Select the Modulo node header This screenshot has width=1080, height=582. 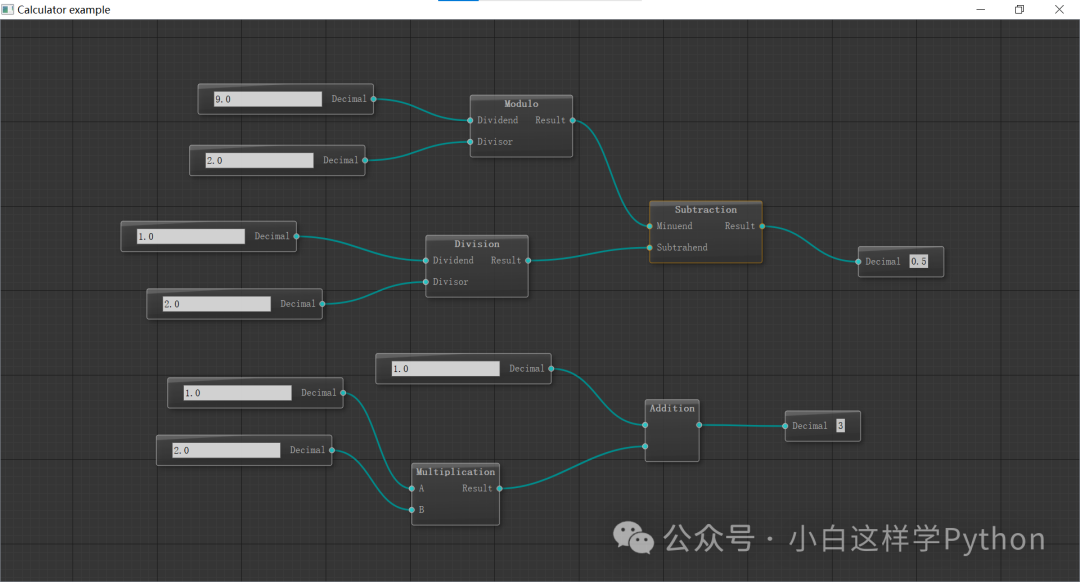coord(521,103)
